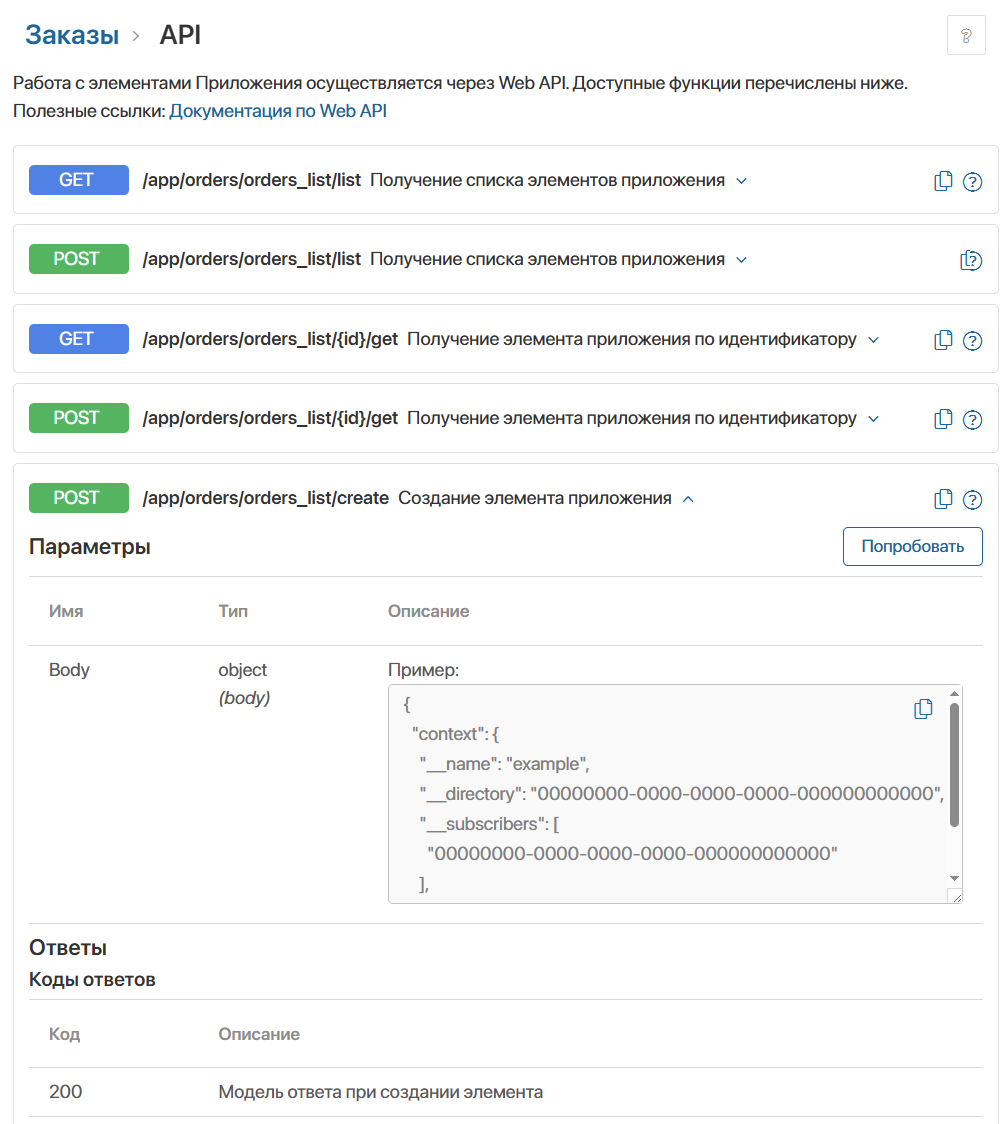Click the example body scrollbar thumb

coord(954,766)
